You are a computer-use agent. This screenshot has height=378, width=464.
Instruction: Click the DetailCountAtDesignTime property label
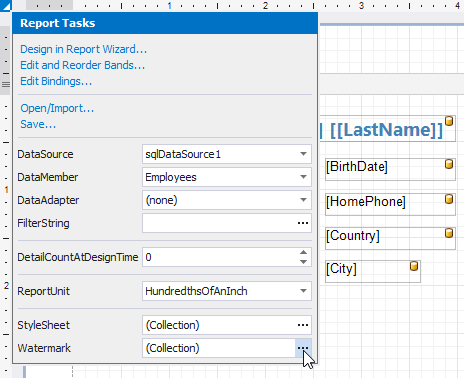point(78,257)
